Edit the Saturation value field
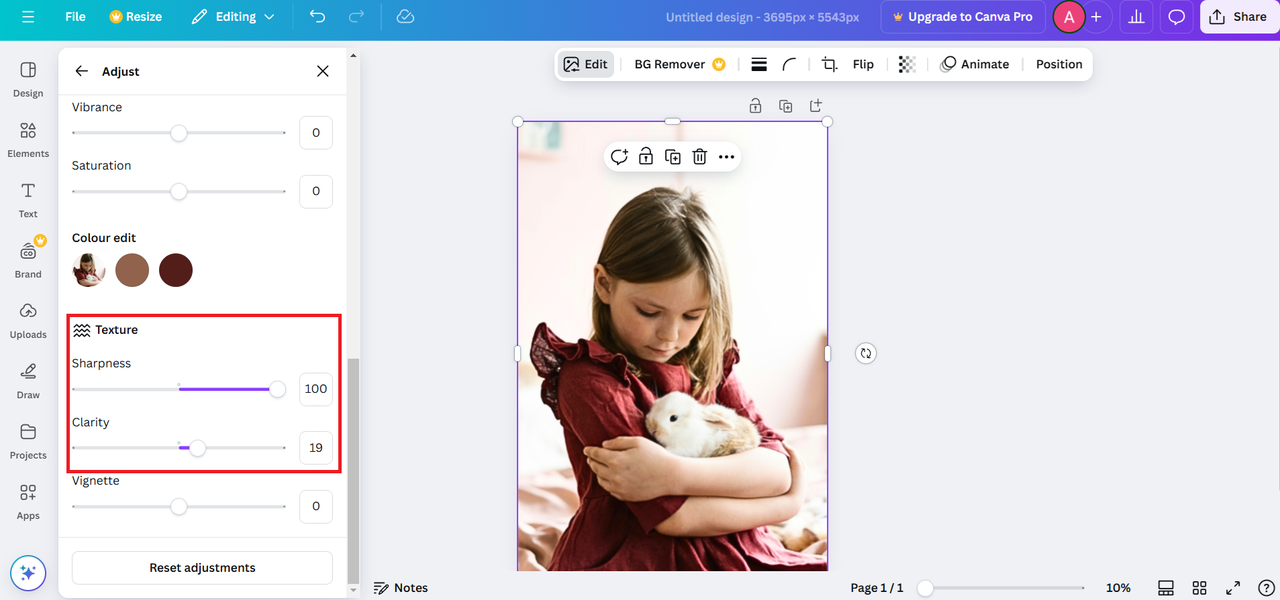This screenshot has width=1280, height=600. (x=316, y=191)
